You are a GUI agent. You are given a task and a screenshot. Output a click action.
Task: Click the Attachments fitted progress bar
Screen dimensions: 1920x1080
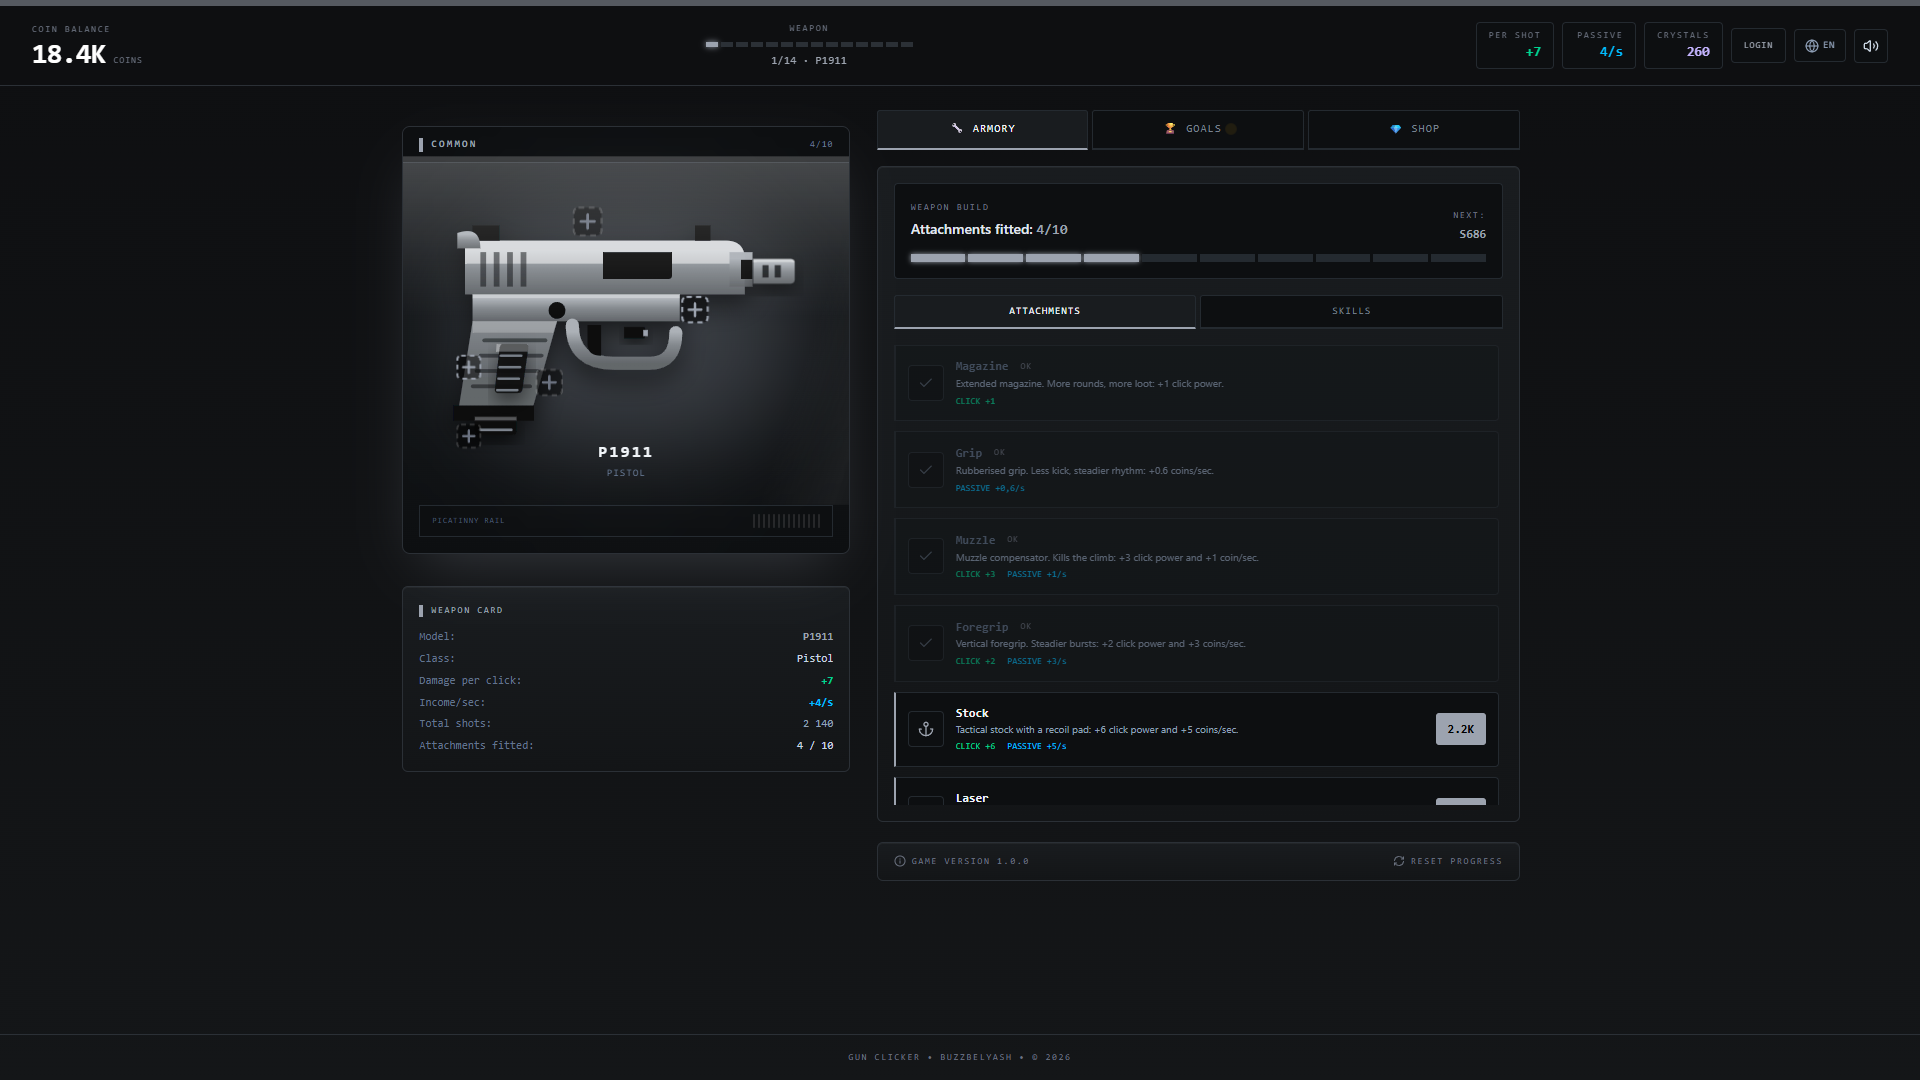pyautogui.click(x=1197, y=258)
